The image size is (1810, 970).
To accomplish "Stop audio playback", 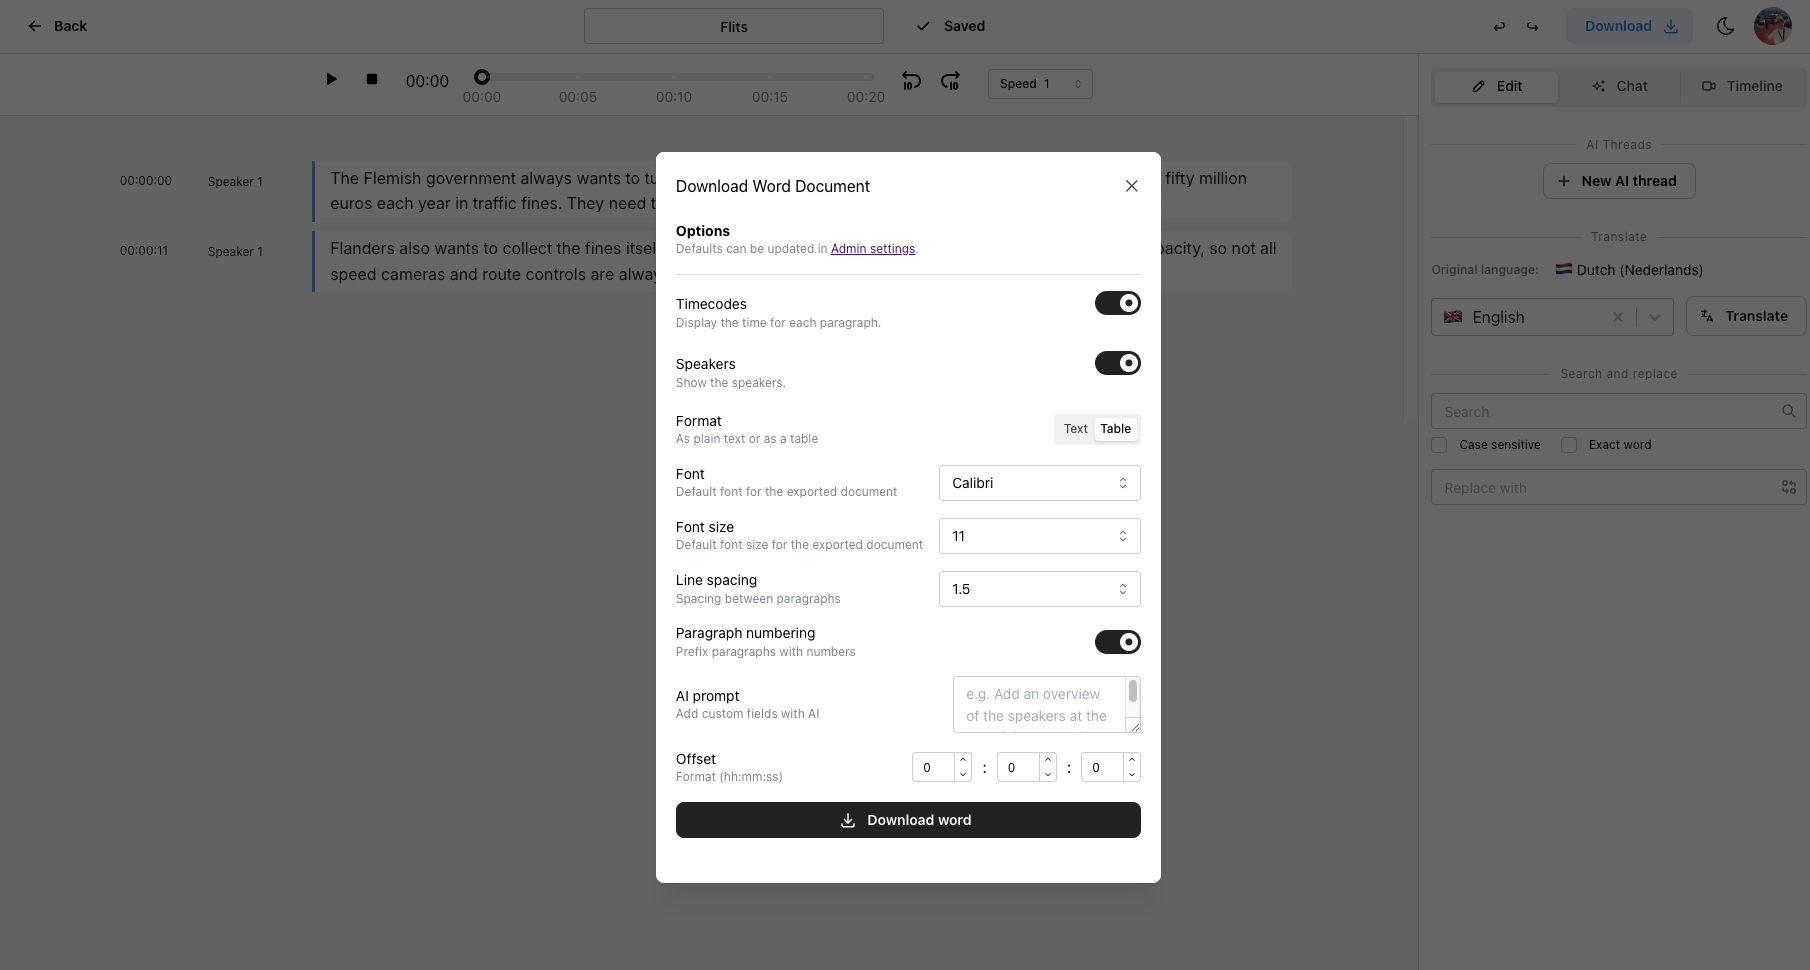I will click(x=372, y=79).
